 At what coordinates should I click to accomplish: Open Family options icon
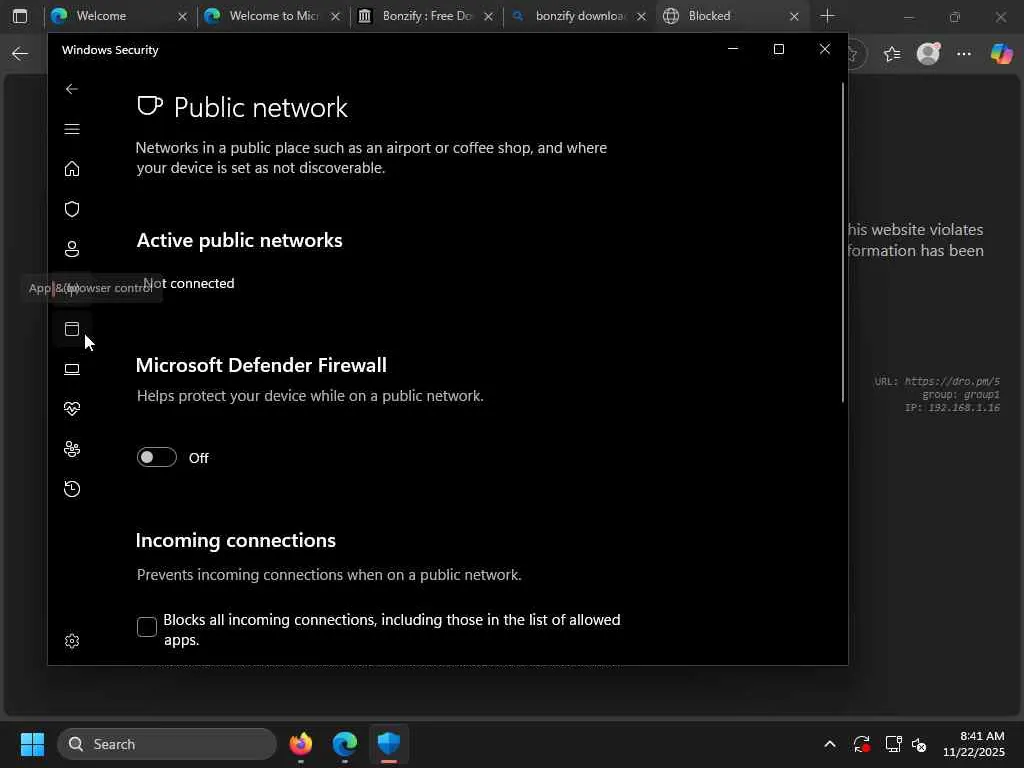(x=72, y=449)
